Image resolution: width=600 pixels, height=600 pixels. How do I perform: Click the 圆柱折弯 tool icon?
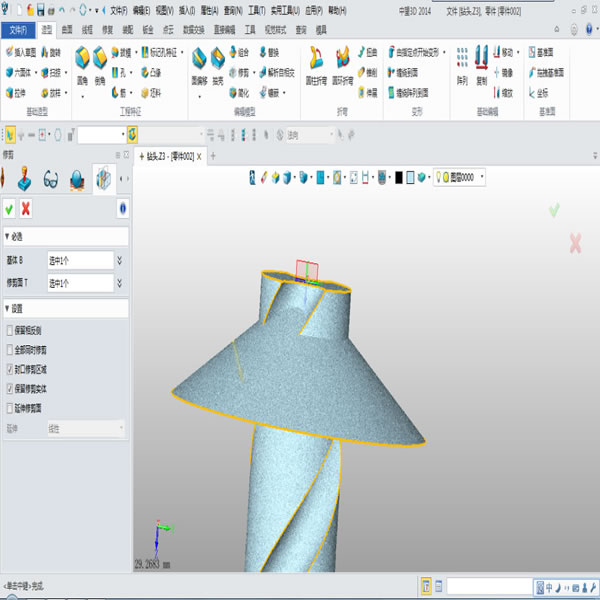pyautogui.click(x=315, y=62)
